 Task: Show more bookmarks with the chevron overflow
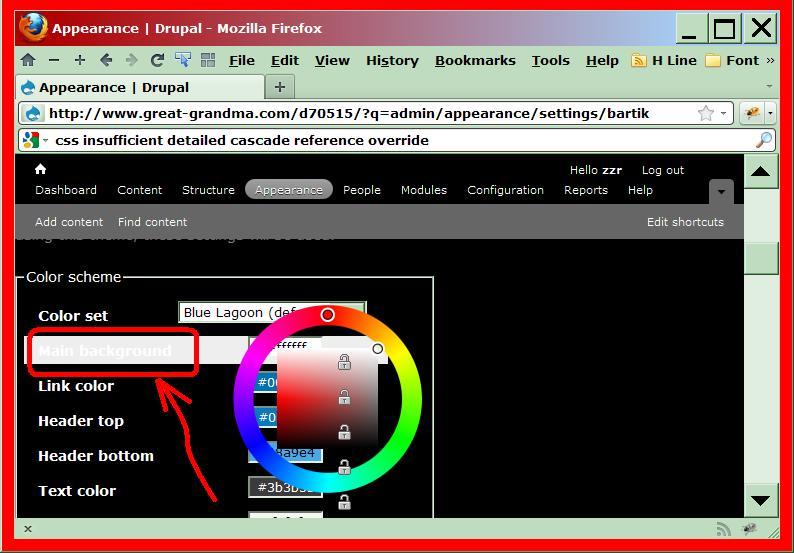click(770, 60)
